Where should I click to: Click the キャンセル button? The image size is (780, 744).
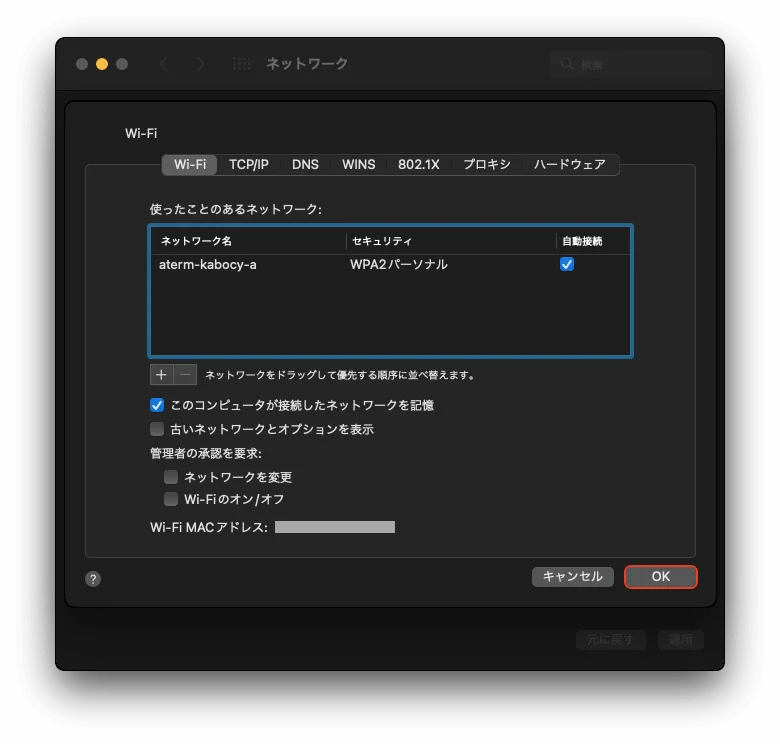coord(572,577)
